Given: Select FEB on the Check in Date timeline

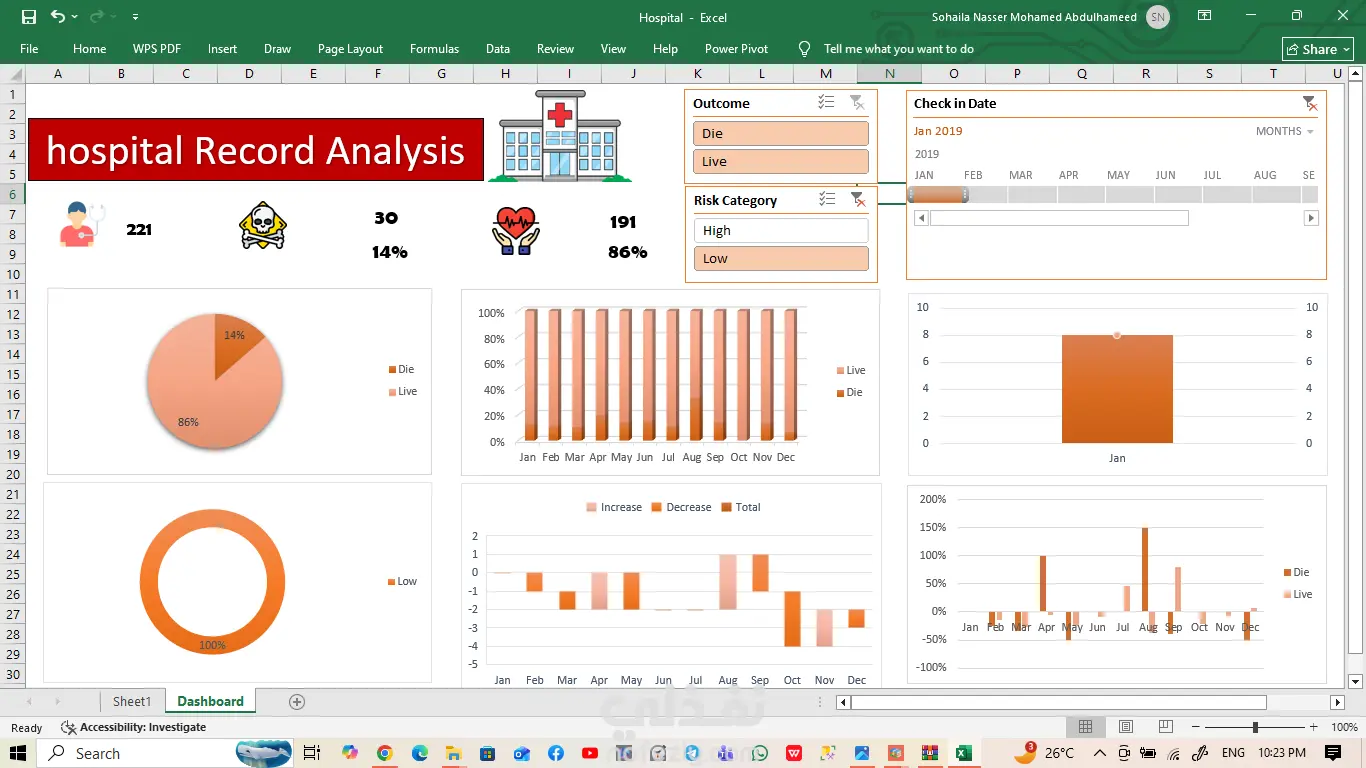Looking at the screenshot, I should click(984, 195).
